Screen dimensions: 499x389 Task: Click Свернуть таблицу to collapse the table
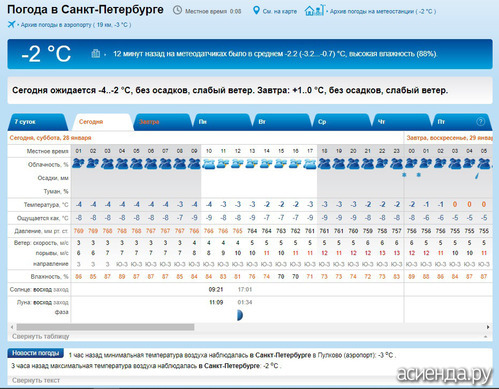pyautogui.click(x=41, y=336)
